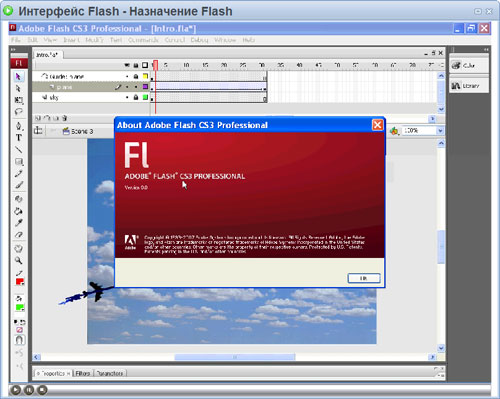Toggle Snap to Objects magnet option
The height and width of the screenshot is (399, 500).
(x=19, y=340)
